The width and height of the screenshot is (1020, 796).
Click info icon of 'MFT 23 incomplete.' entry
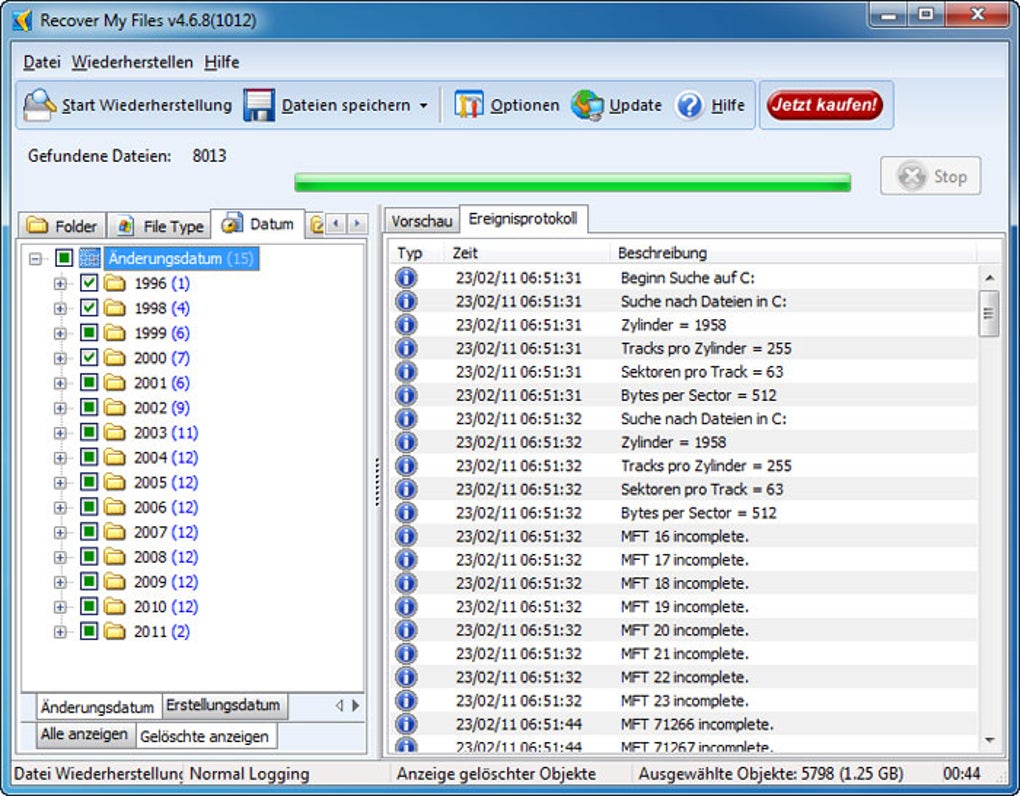tap(406, 700)
